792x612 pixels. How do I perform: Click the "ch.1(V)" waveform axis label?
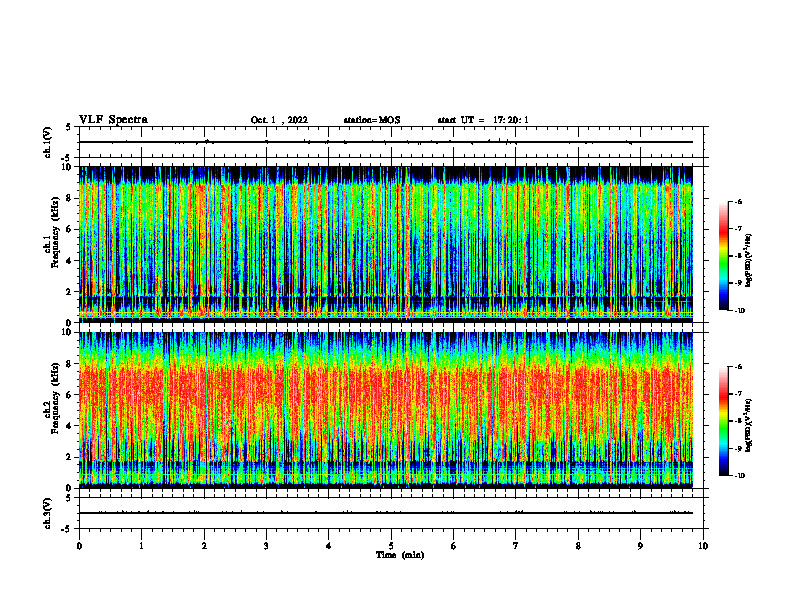point(48,142)
